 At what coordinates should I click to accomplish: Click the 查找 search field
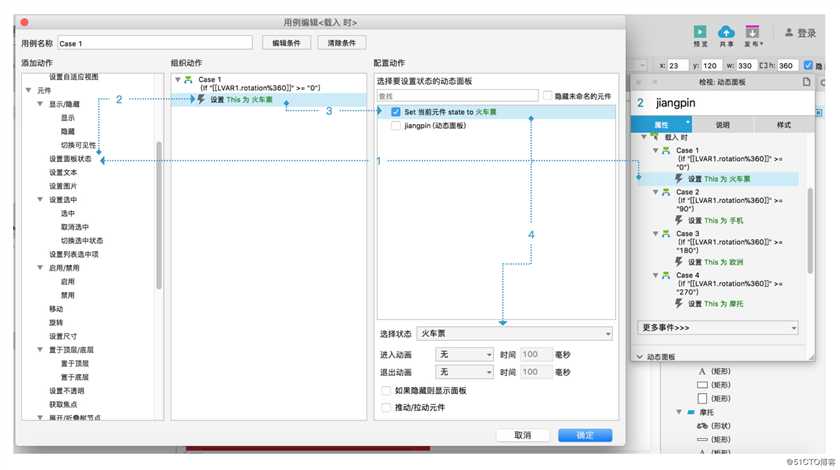(458, 96)
